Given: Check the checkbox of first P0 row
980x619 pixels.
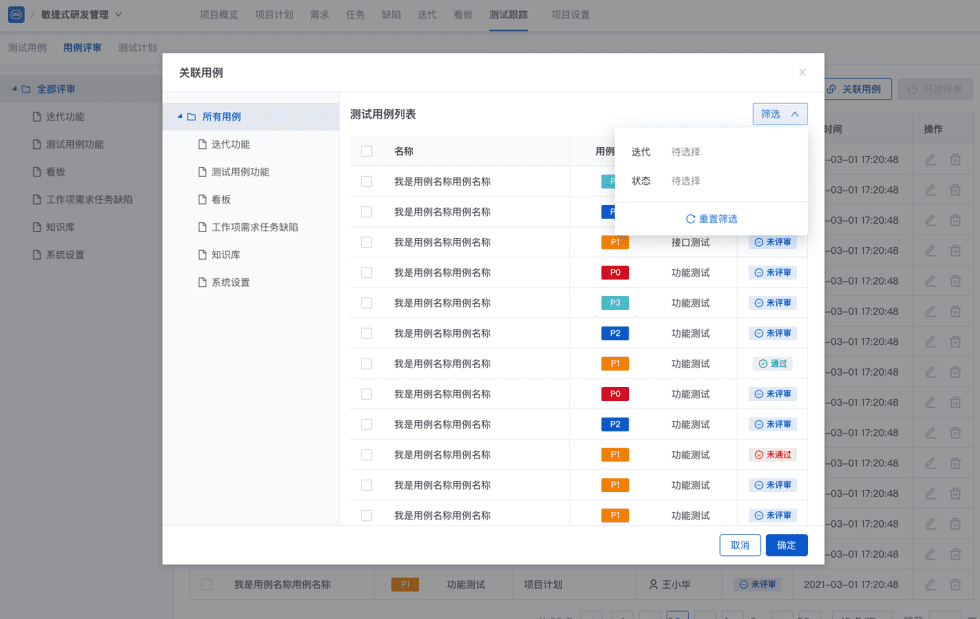Looking at the screenshot, I should (x=367, y=273).
